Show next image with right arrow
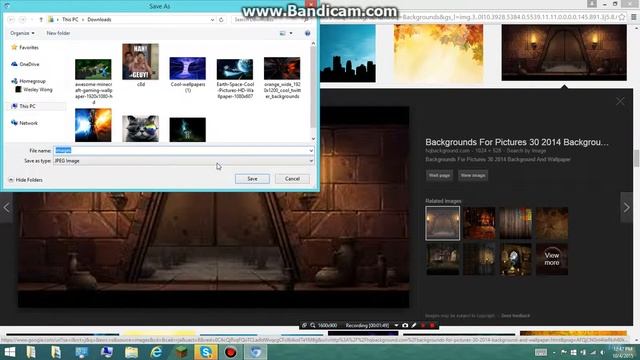 [627, 207]
